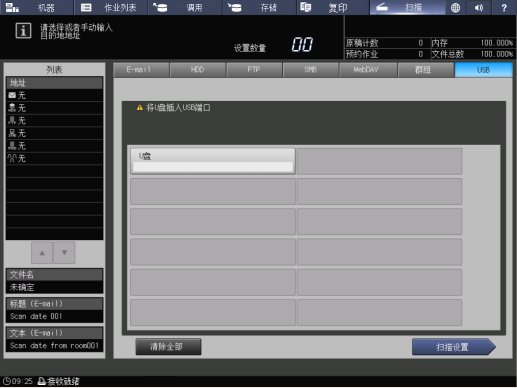517x388 pixels.
Task: Open the 作业列表 job list menu
Action: (111, 7)
